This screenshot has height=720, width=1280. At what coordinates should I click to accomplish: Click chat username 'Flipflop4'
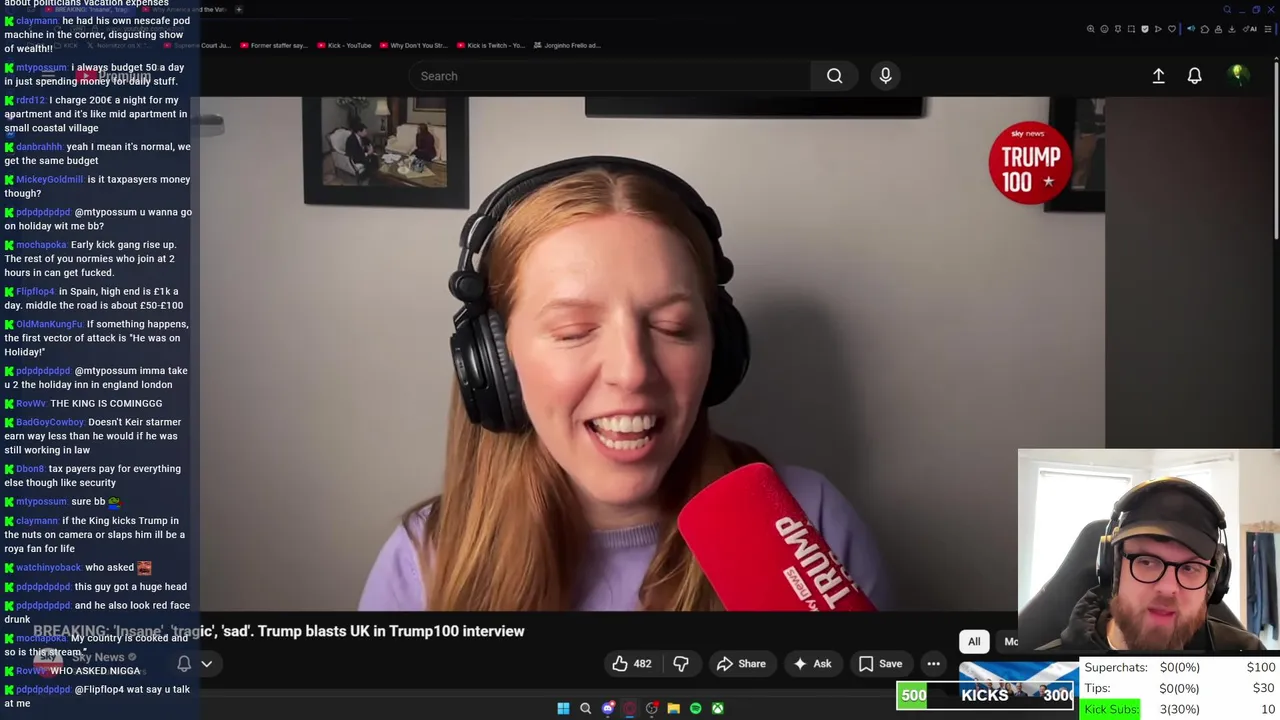[35, 292]
